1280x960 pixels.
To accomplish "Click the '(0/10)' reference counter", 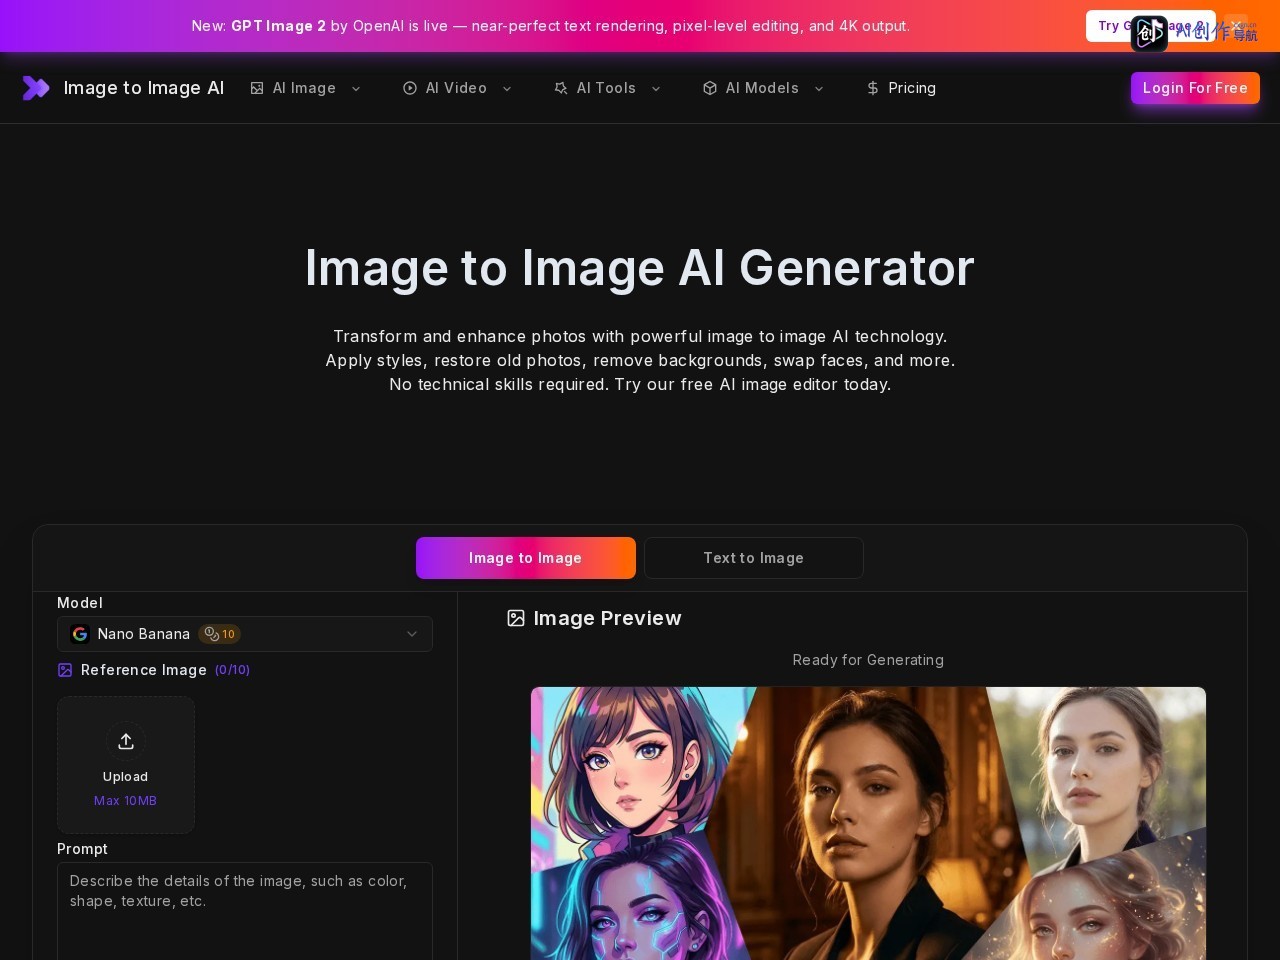I will (x=232, y=670).
